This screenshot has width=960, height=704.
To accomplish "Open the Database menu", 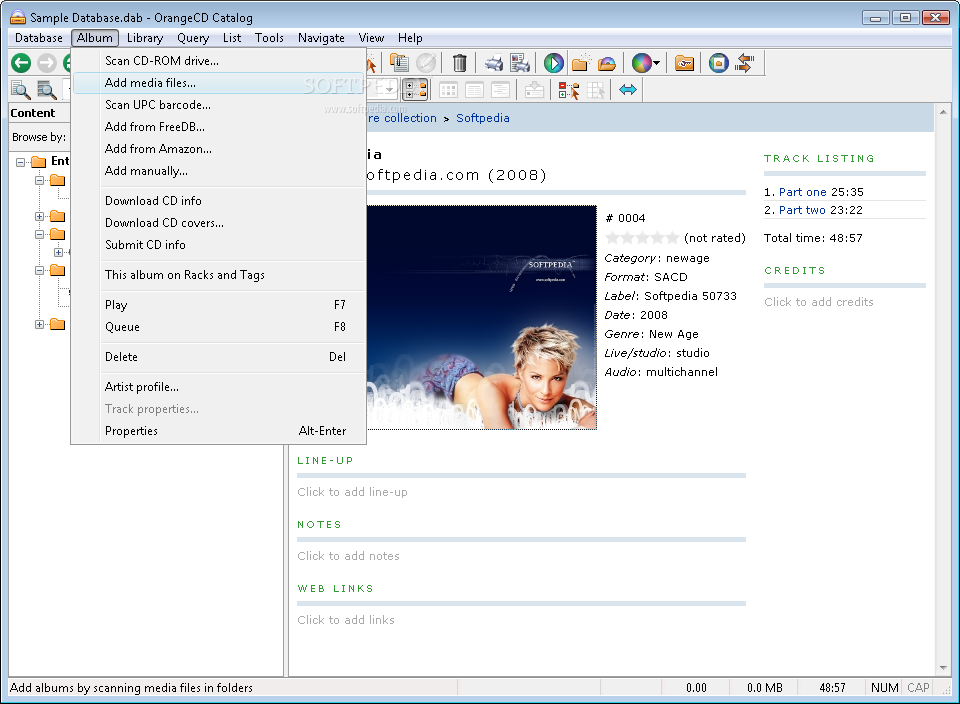I will click(x=39, y=38).
